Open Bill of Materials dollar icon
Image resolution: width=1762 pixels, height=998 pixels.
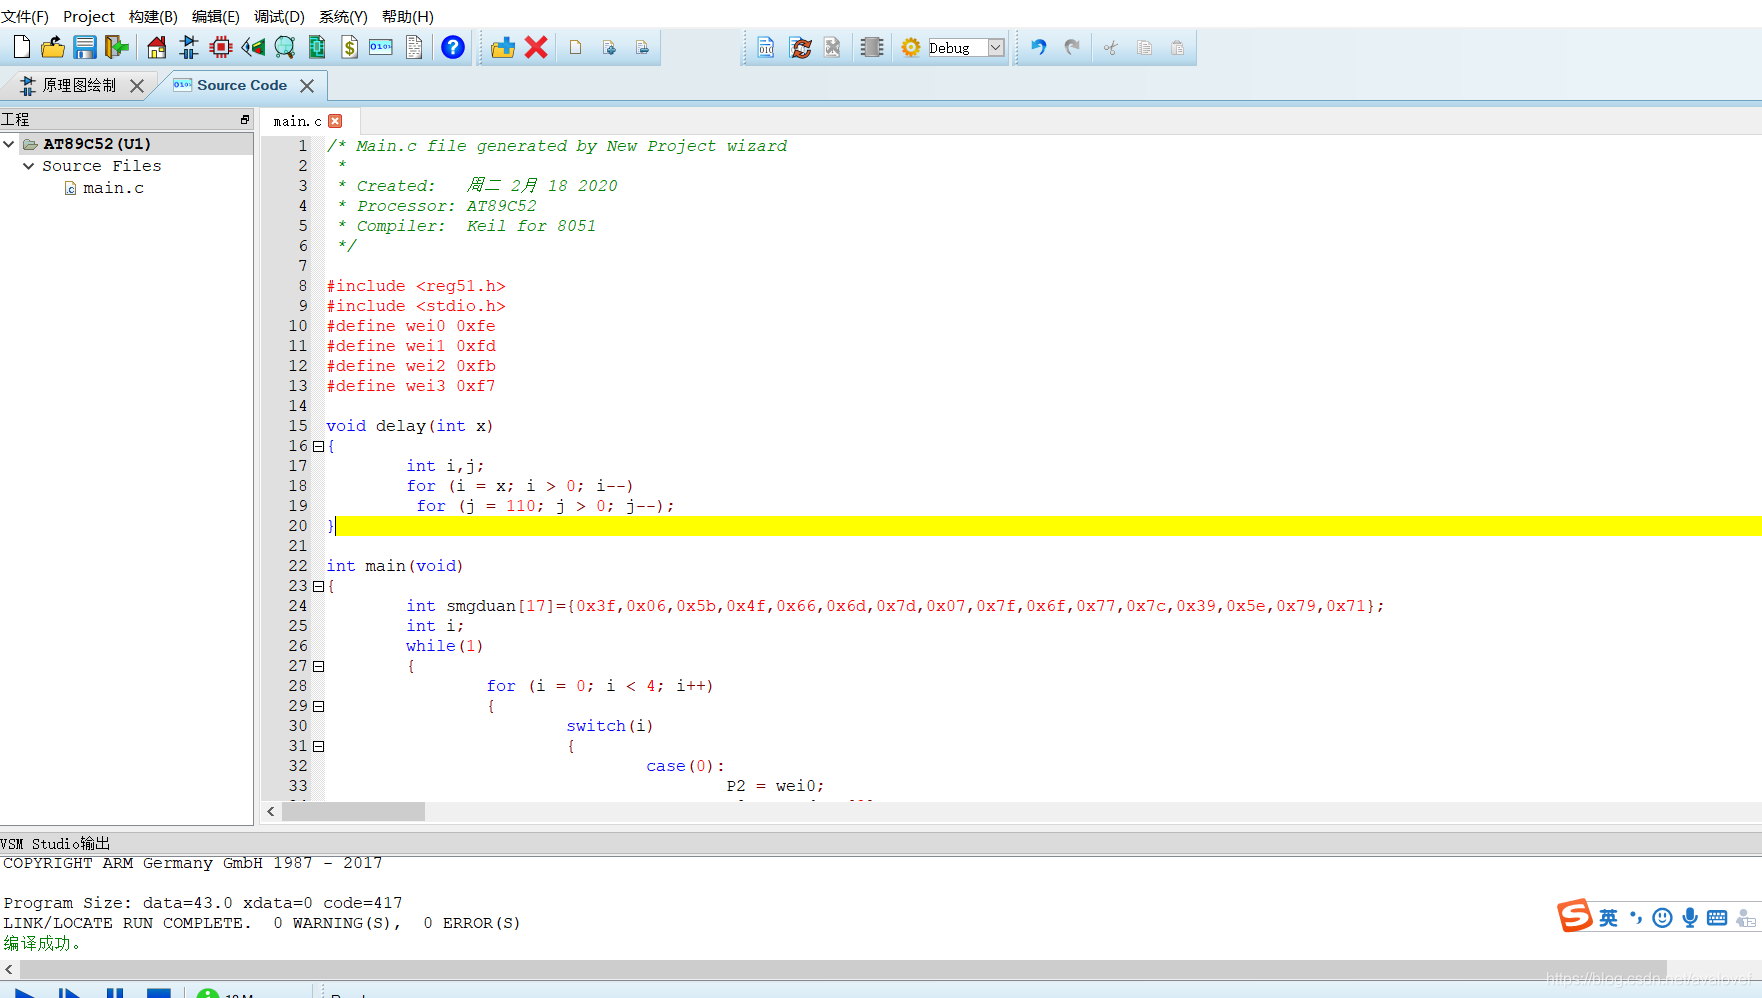click(349, 47)
